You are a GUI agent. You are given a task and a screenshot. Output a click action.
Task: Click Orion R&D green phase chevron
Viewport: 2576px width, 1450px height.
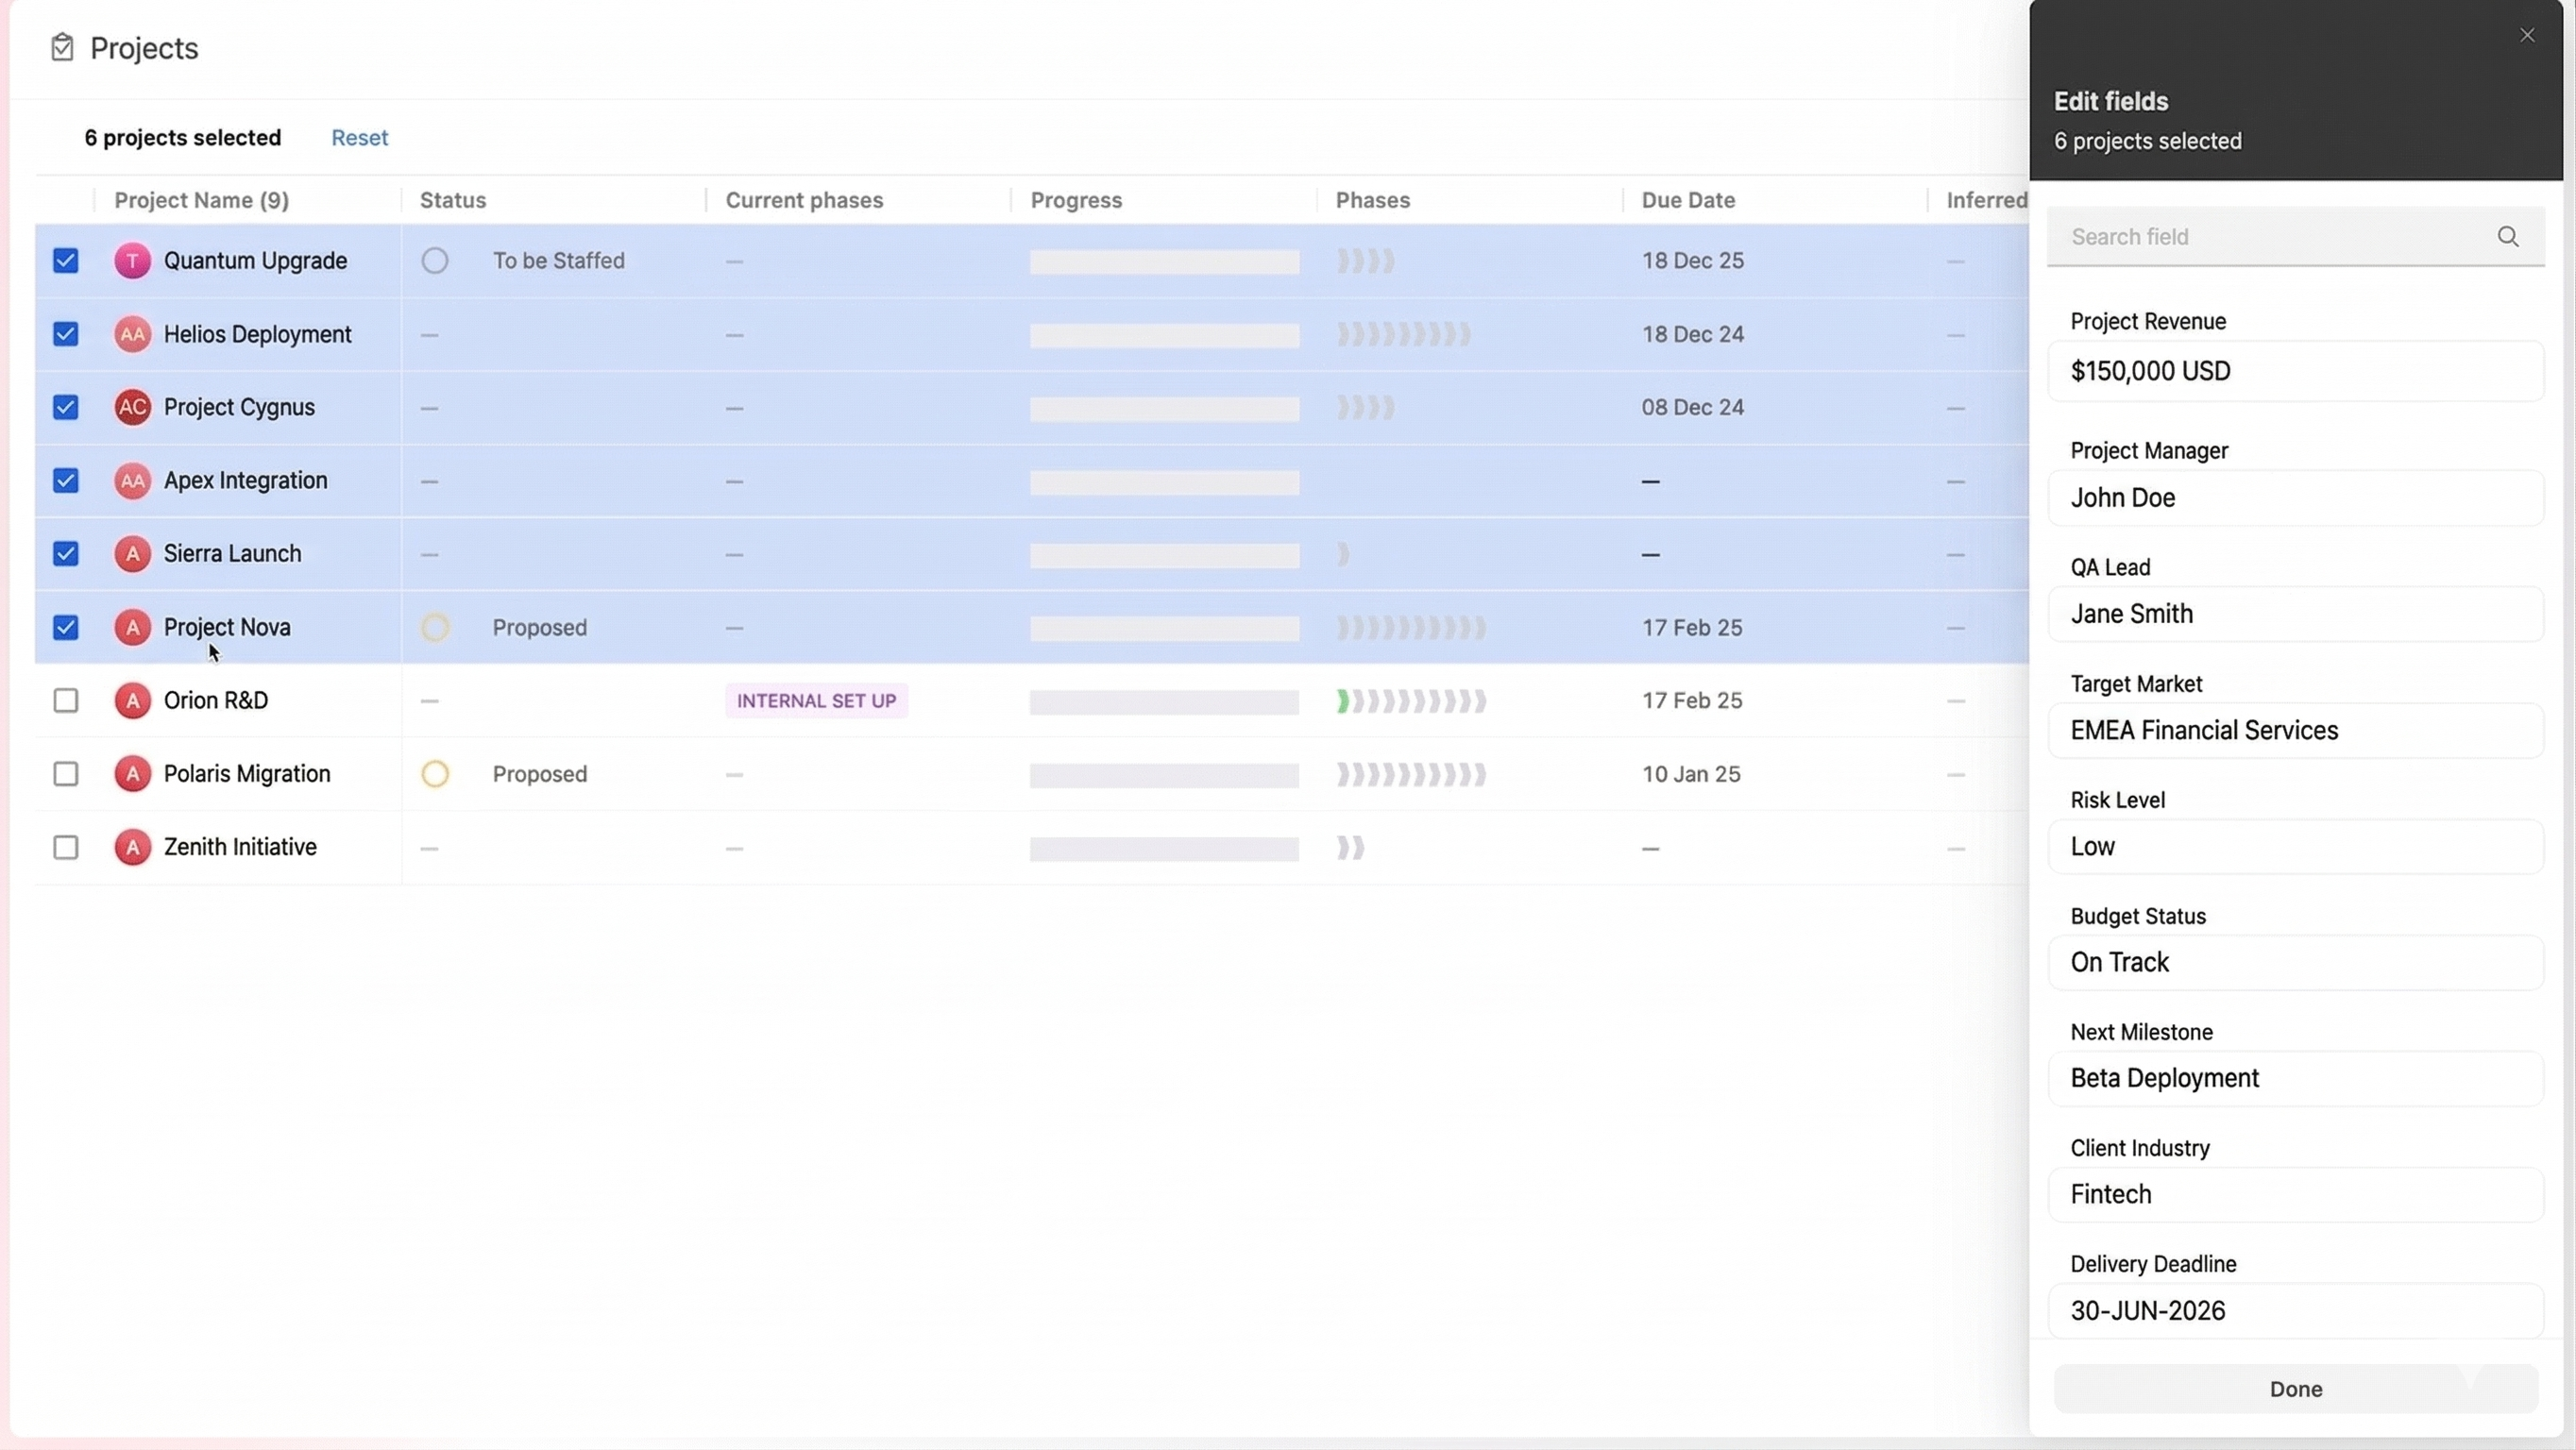click(x=1343, y=701)
